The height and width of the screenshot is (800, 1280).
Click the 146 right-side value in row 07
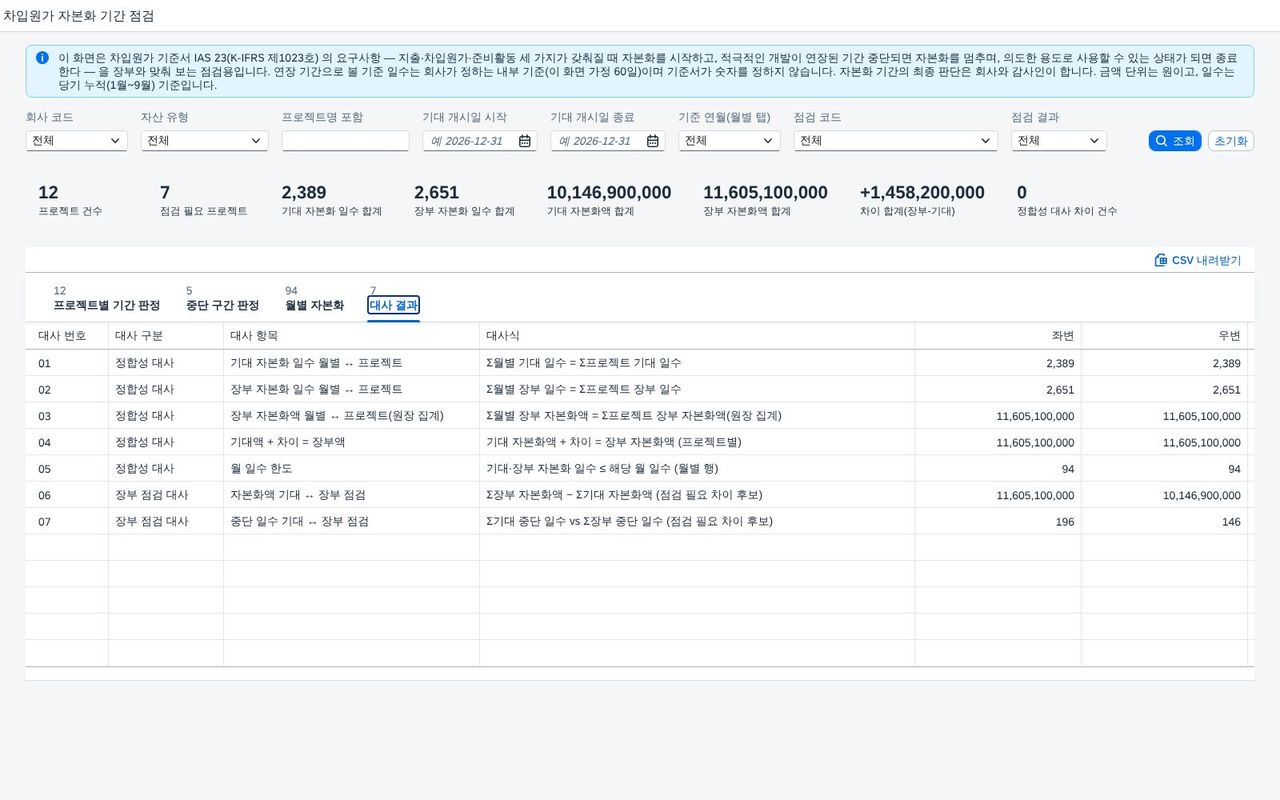pyautogui.click(x=1231, y=521)
